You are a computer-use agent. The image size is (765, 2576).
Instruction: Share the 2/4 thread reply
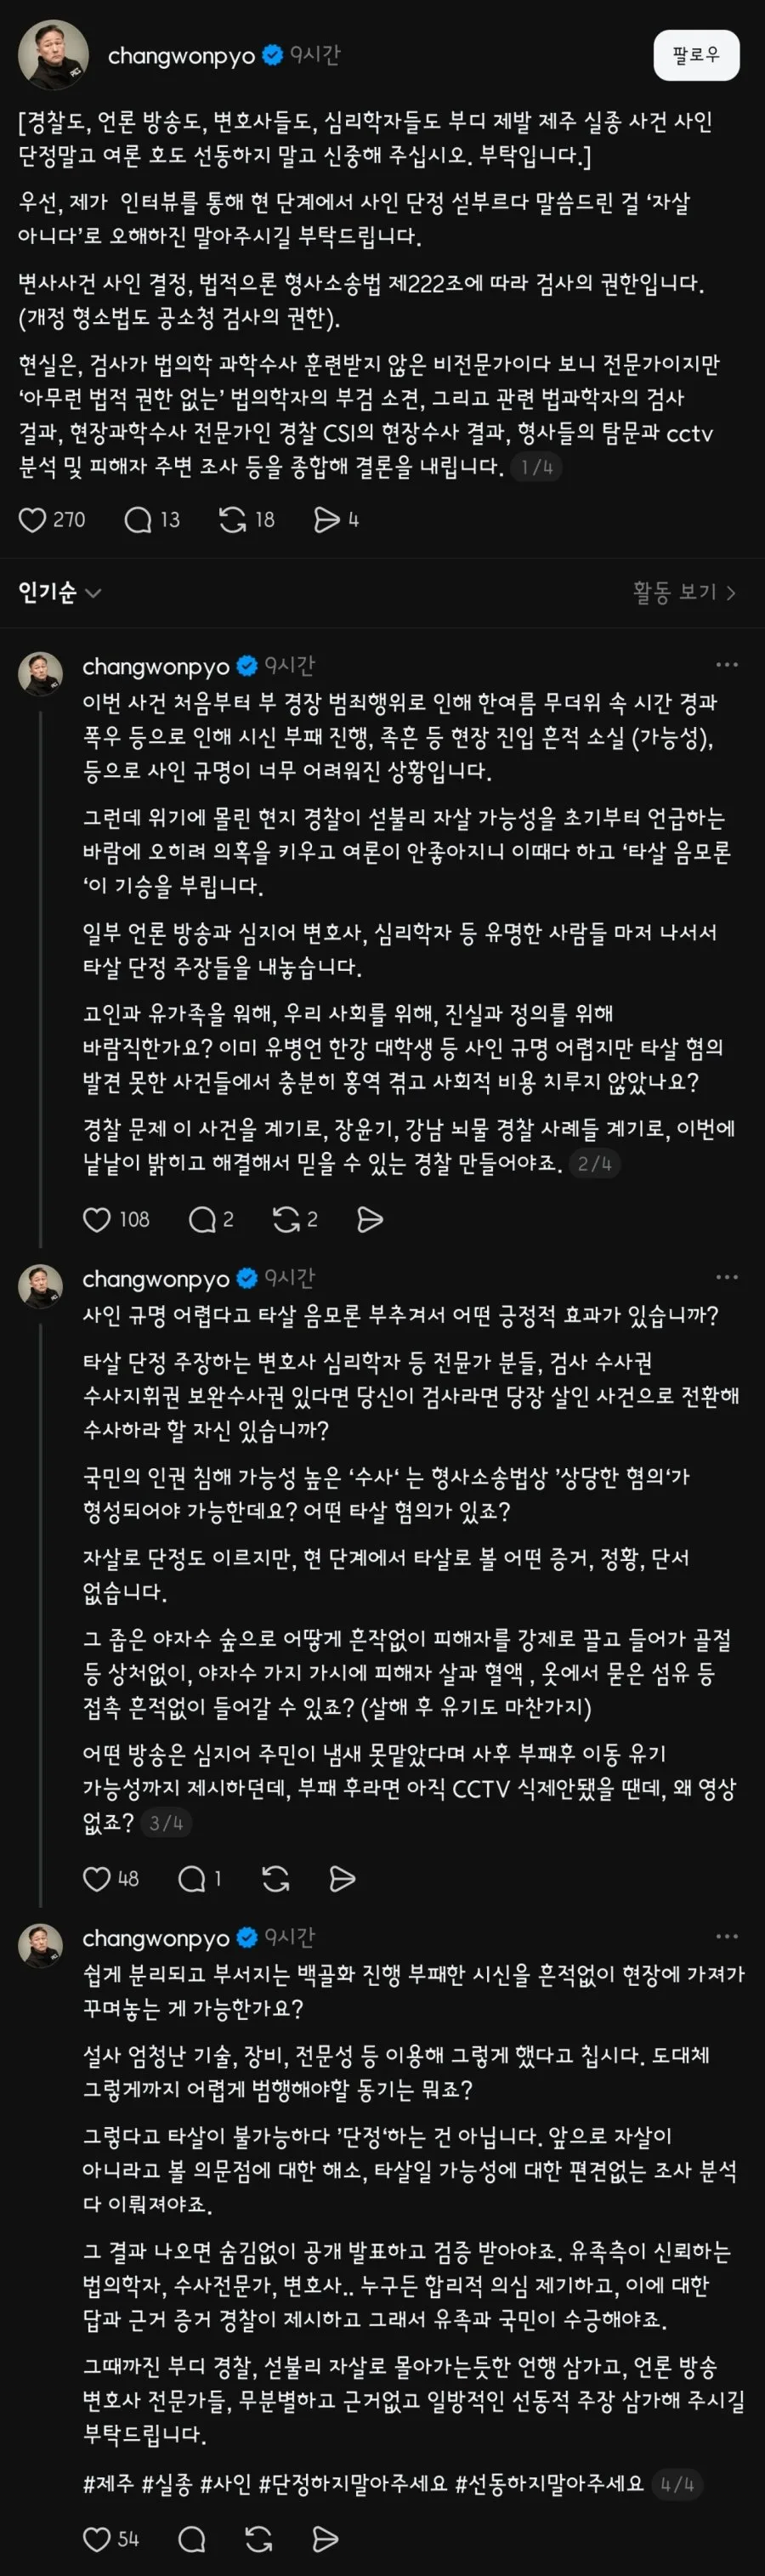(370, 1219)
